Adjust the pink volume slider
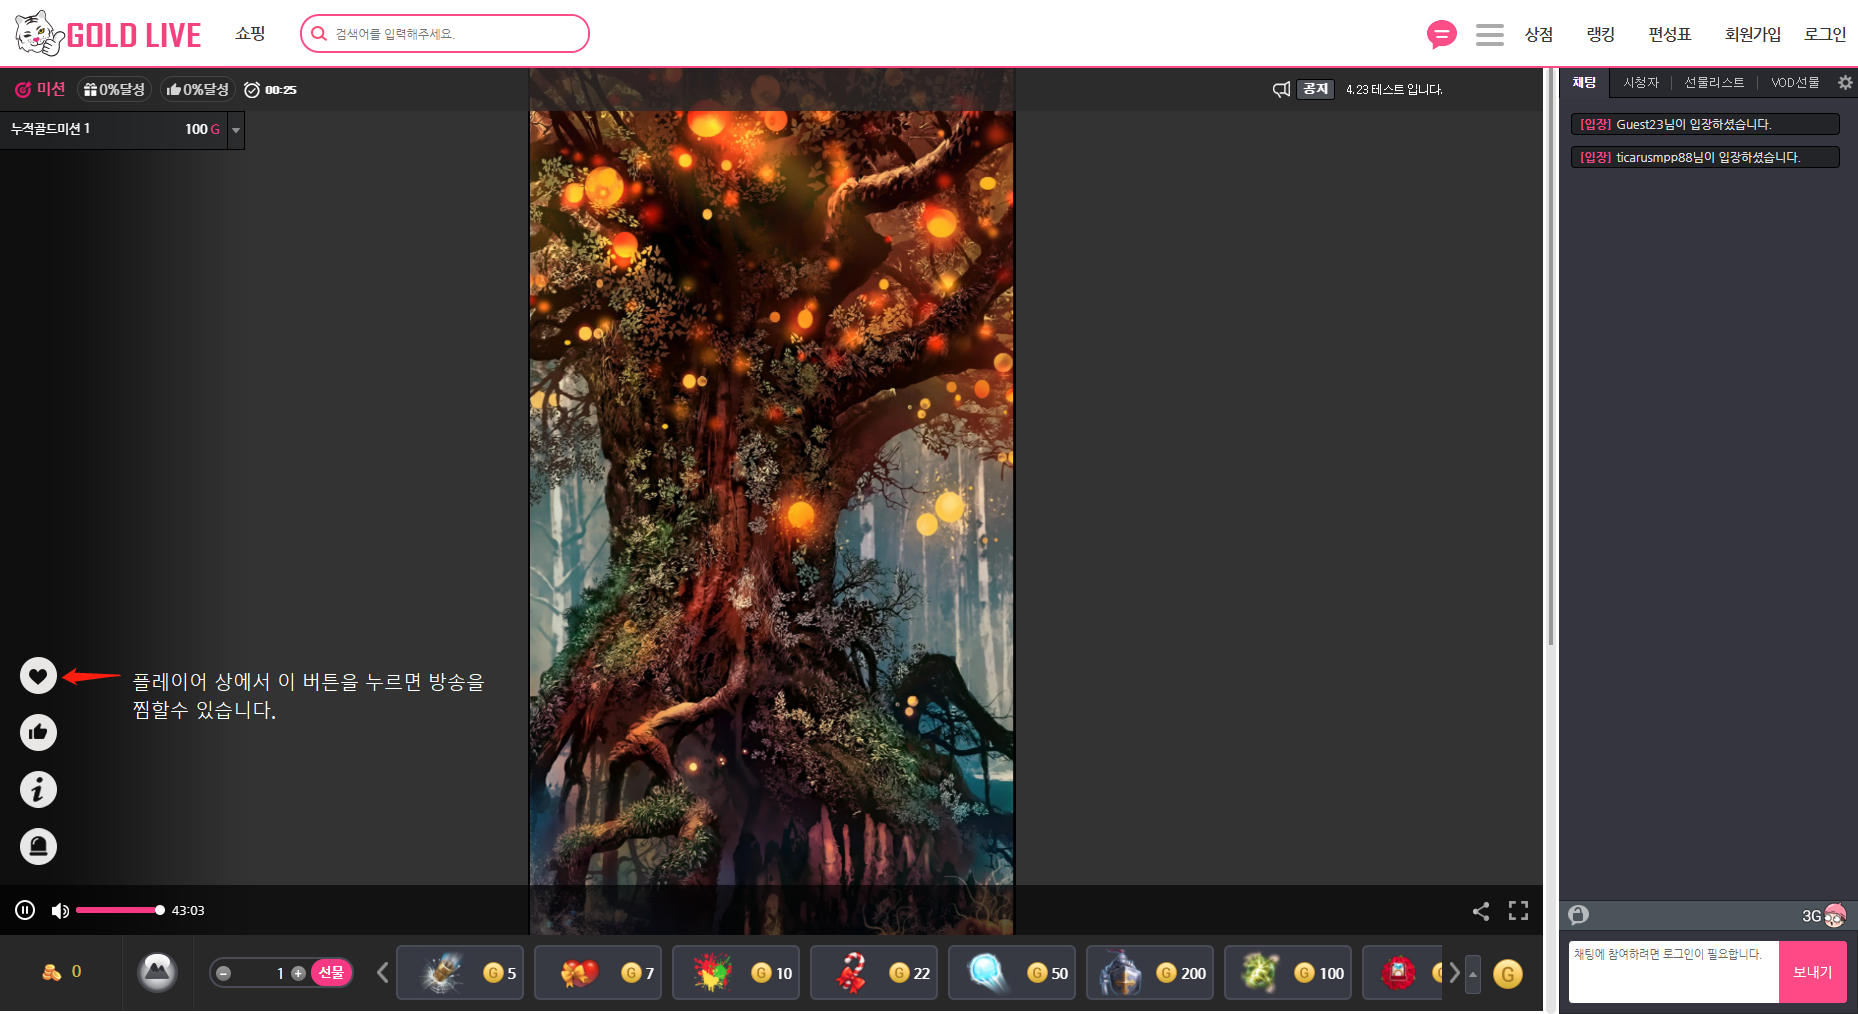This screenshot has height=1014, width=1858. pyautogui.click(x=120, y=910)
